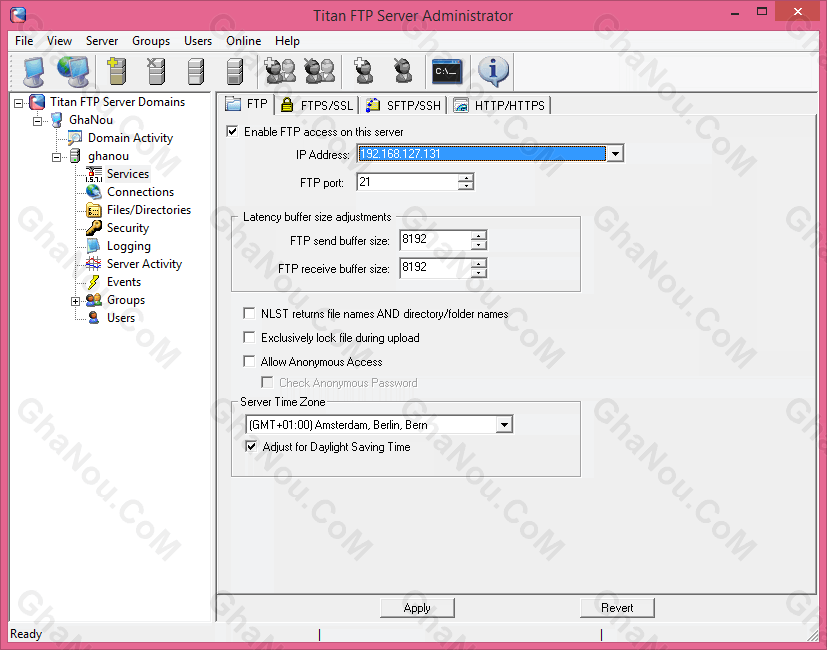Click the add server icon with yellow plus
The image size is (827, 650).
click(117, 71)
